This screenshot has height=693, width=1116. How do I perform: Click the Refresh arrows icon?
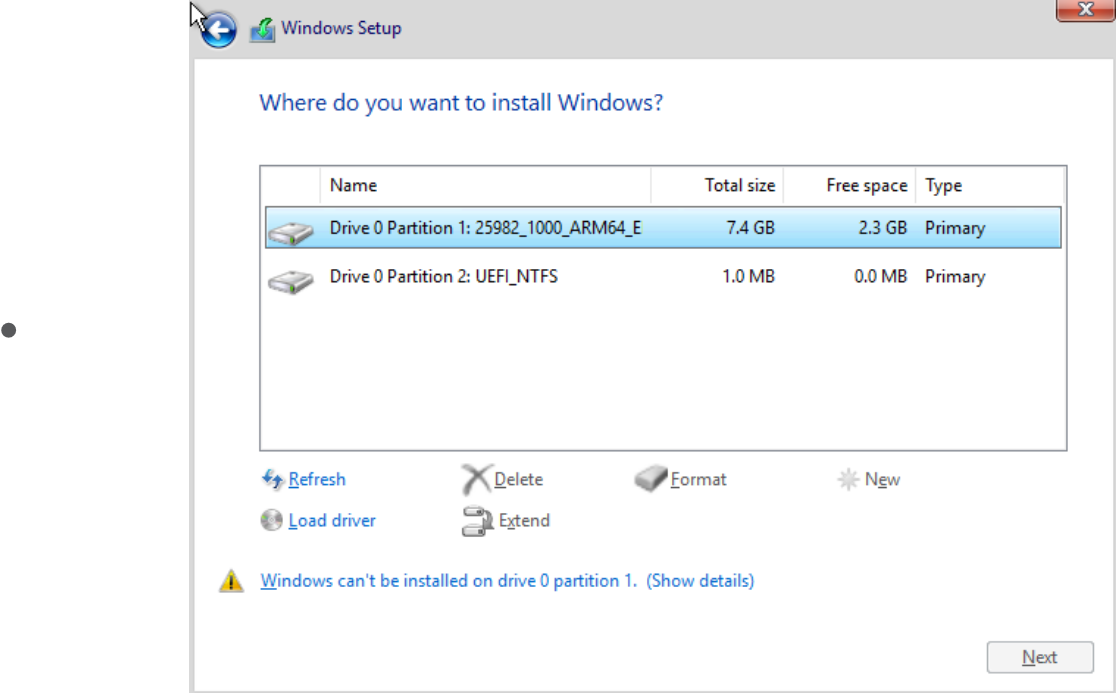(273, 480)
